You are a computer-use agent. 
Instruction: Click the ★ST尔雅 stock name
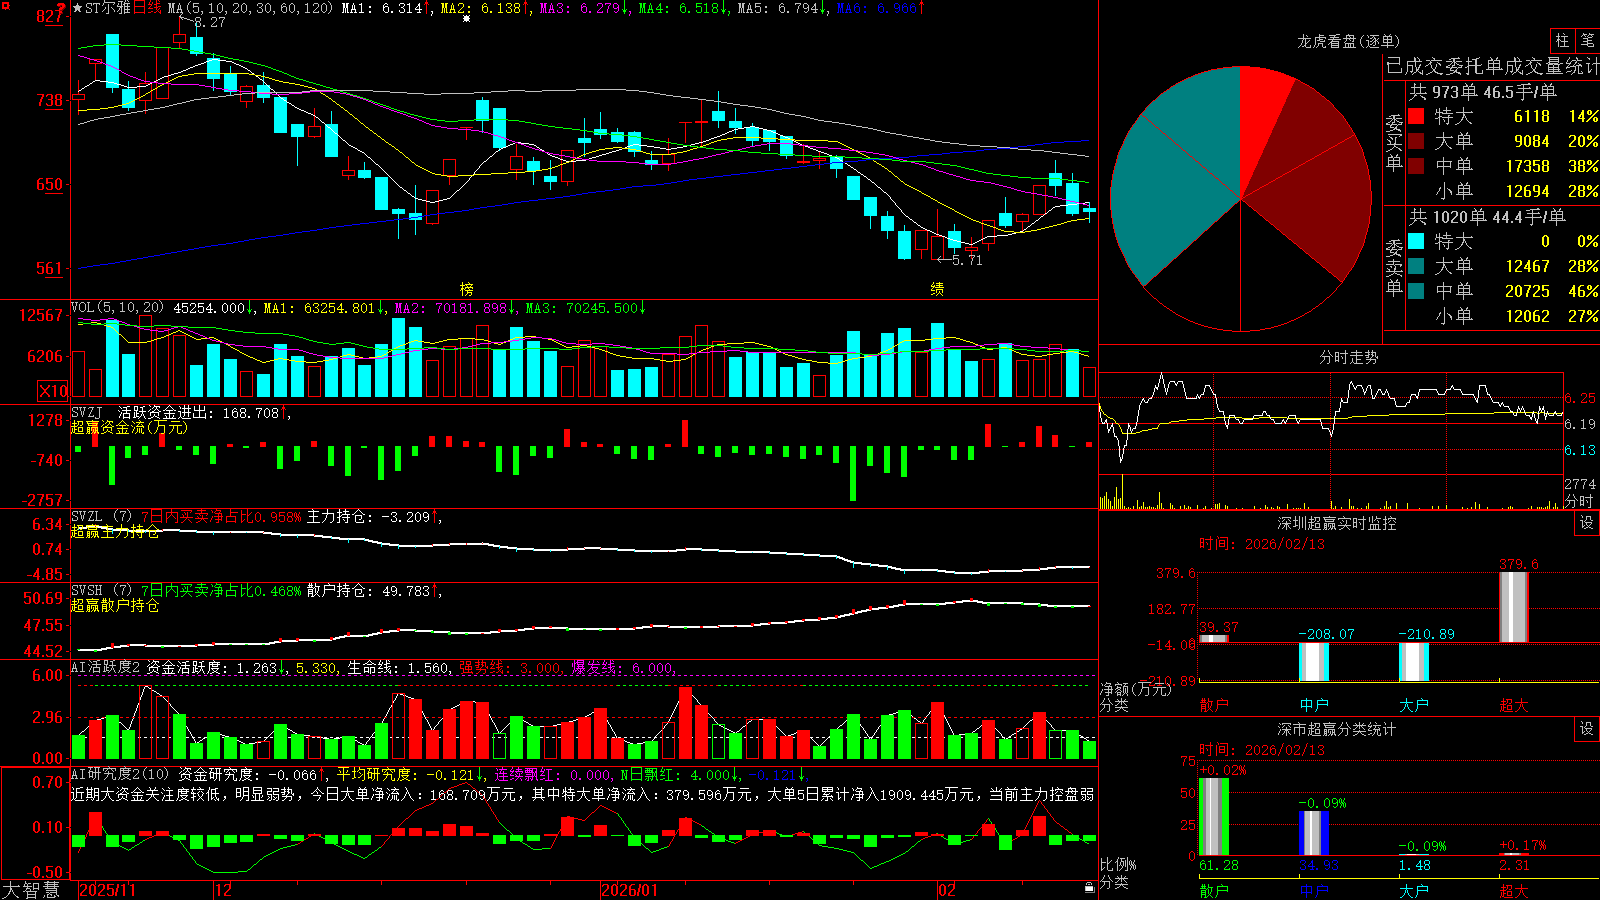(x=102, y=8)
